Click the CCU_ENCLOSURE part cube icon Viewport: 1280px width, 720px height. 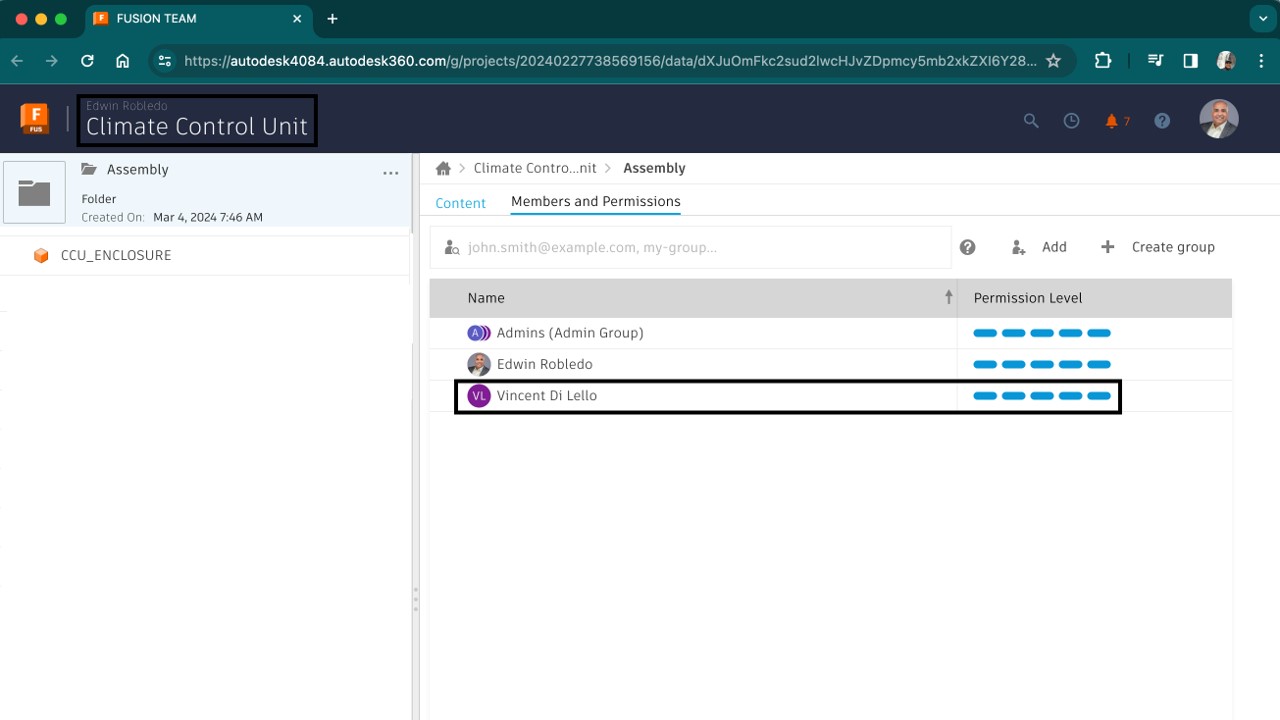(41, 255)
